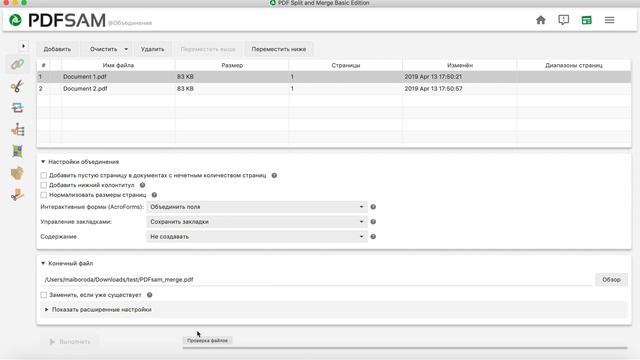Click the page ranges cell for Document 2.pdf
The height and width of the screenshot is (360, 640).
[574, 89]
